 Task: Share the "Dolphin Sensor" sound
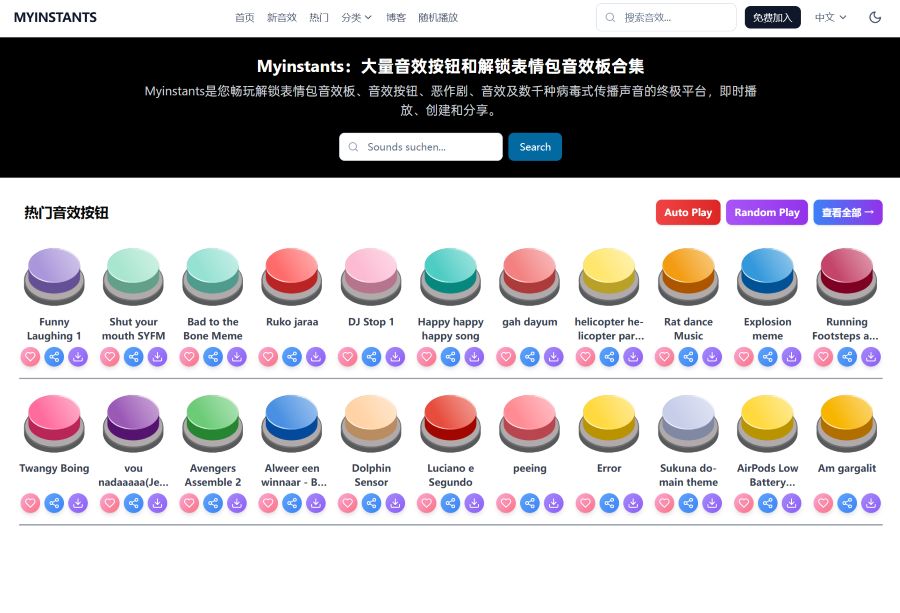coord(370,503)
